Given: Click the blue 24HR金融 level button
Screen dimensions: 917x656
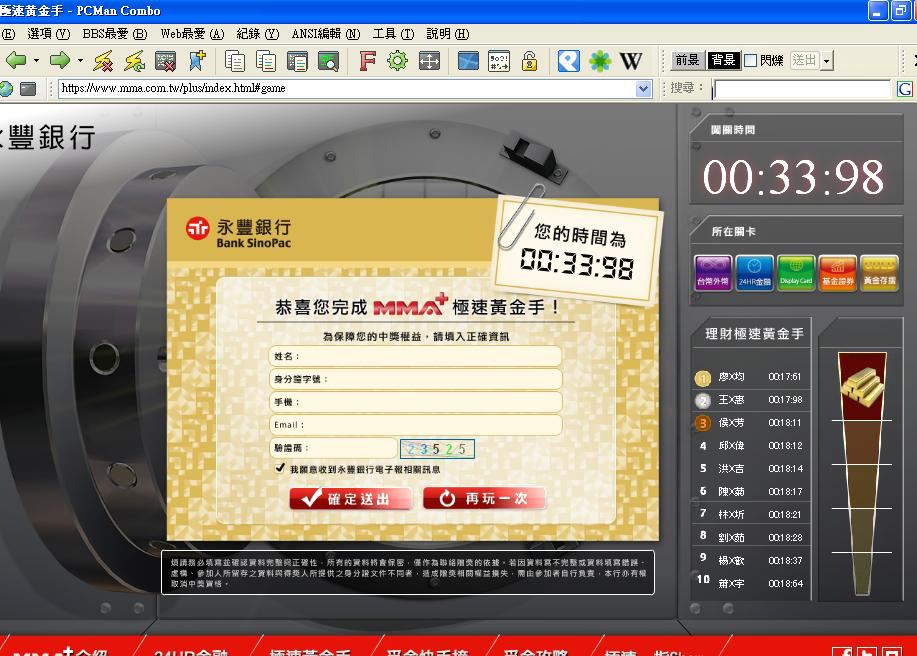Looking at the screenshot, I should tap(754, 272).
